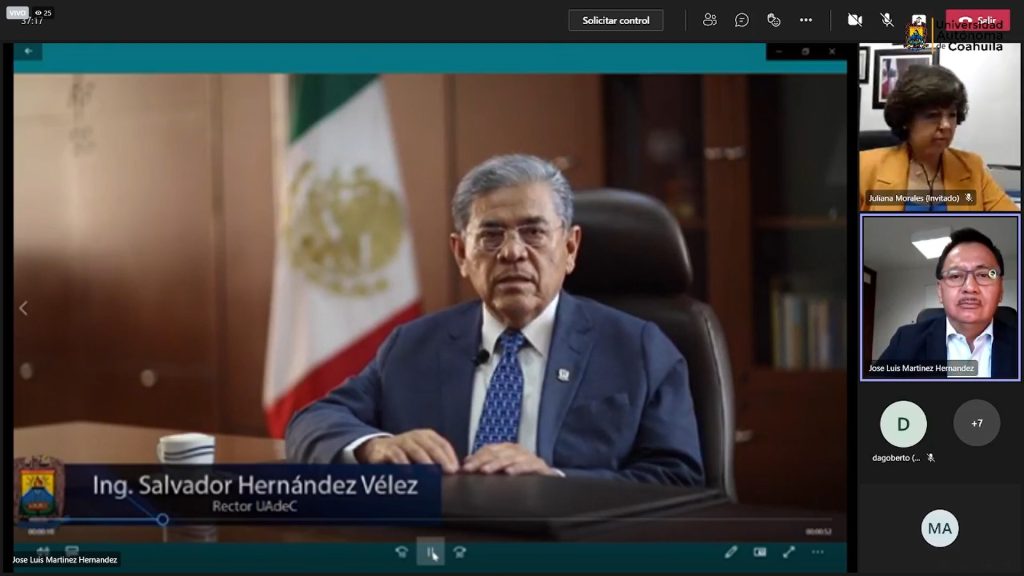Skip forward in the video player
The width and height of the screenshot is (1024, 576).
pyautogui.click(x=459, y=551)
